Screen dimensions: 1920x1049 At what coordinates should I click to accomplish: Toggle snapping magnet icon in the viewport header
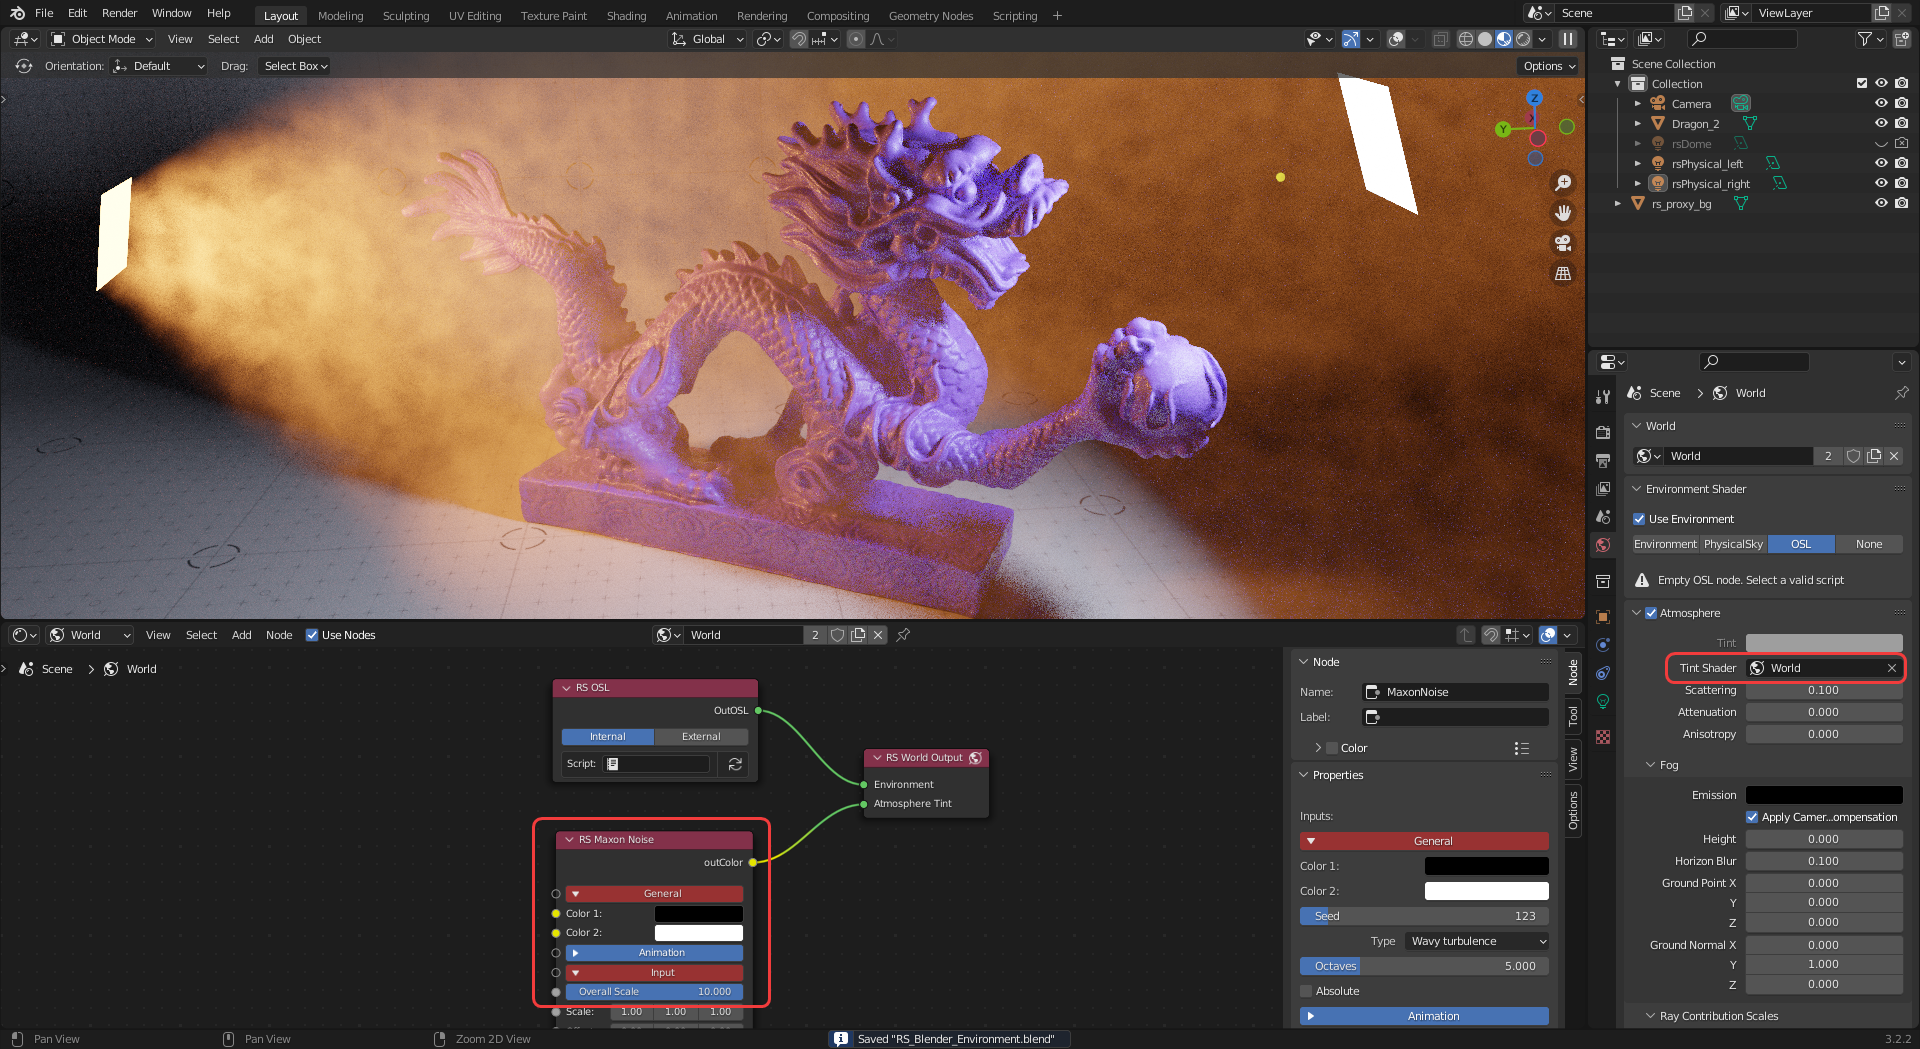coord(799,39)
